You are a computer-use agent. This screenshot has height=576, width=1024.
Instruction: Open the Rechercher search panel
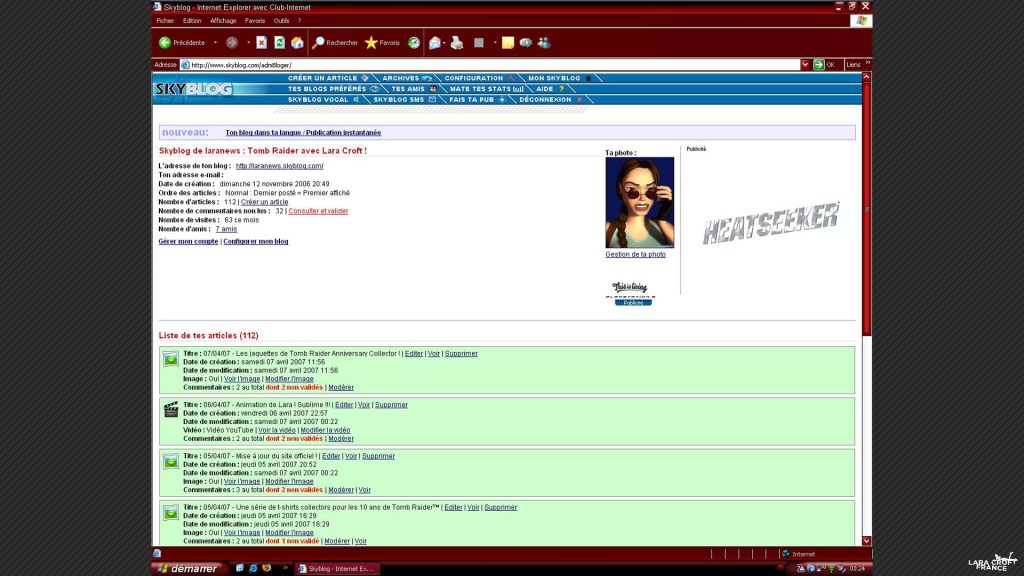(x=334, y=43)
